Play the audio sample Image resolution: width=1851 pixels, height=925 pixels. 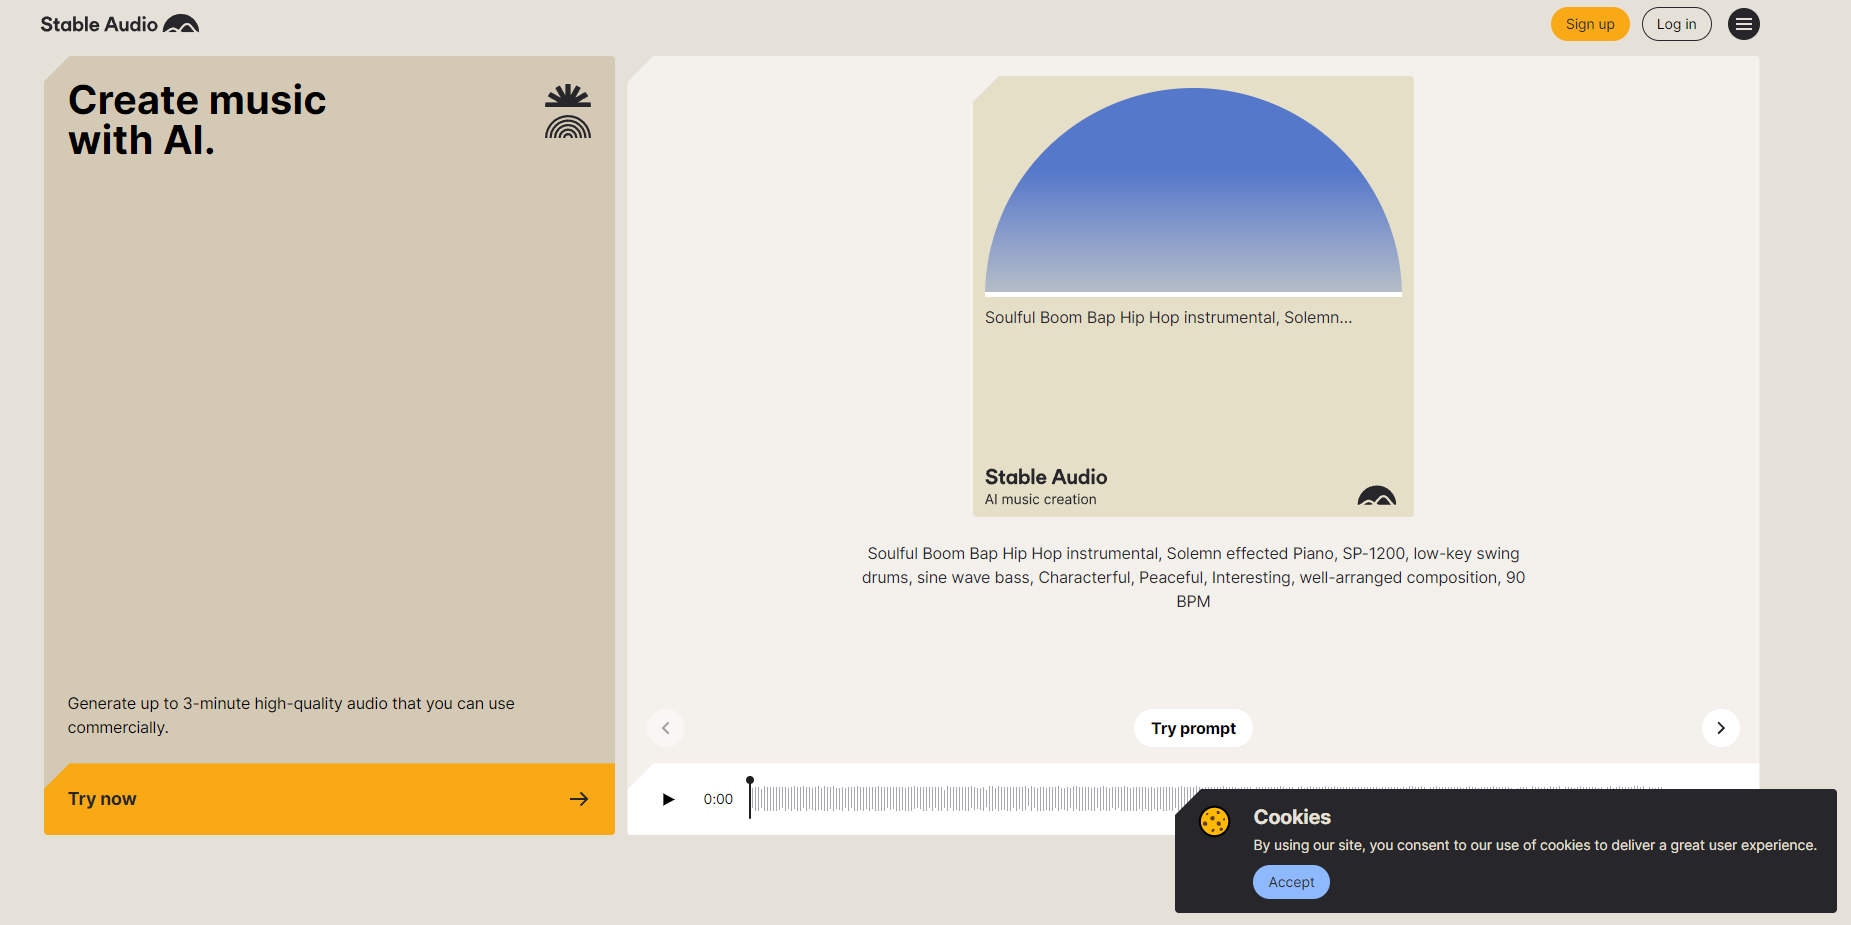668,799
